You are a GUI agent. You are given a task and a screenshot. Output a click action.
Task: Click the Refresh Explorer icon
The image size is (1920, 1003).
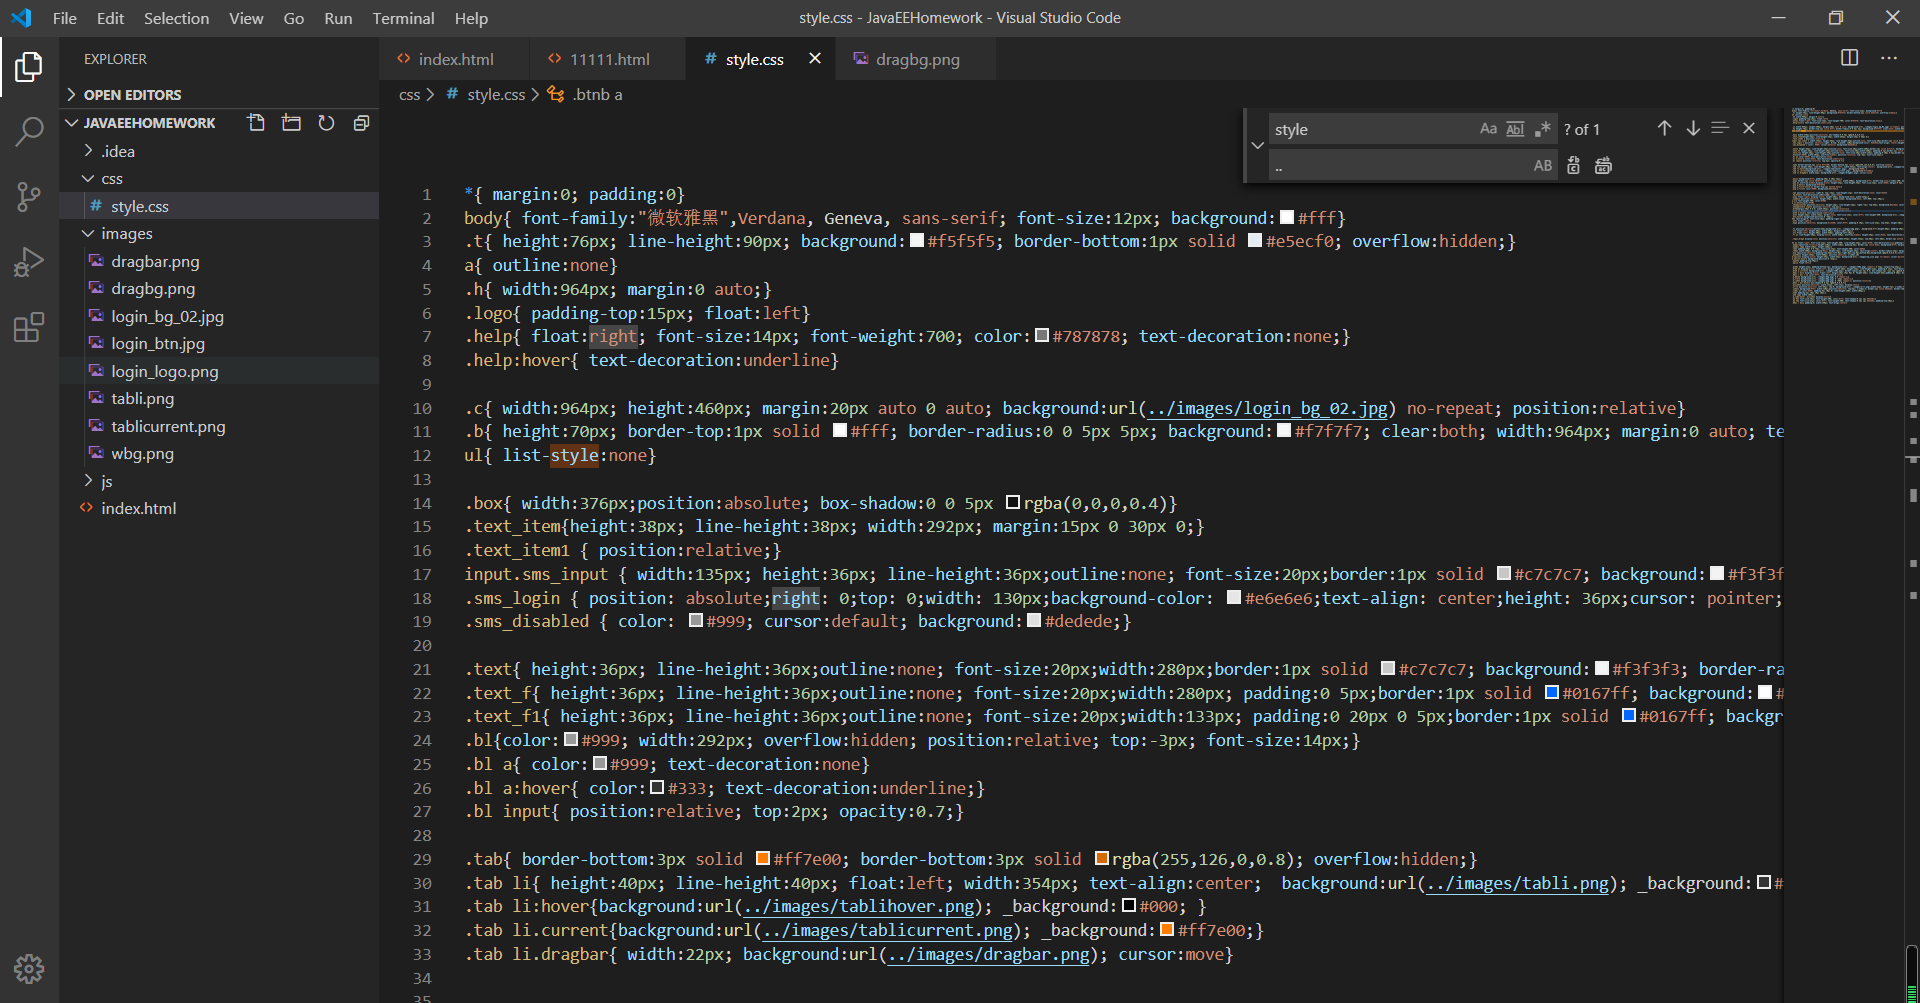click(326, 123)
